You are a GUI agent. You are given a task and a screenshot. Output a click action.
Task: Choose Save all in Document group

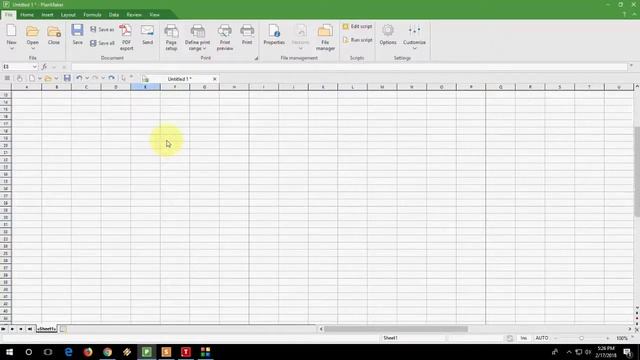coord(102,43)
